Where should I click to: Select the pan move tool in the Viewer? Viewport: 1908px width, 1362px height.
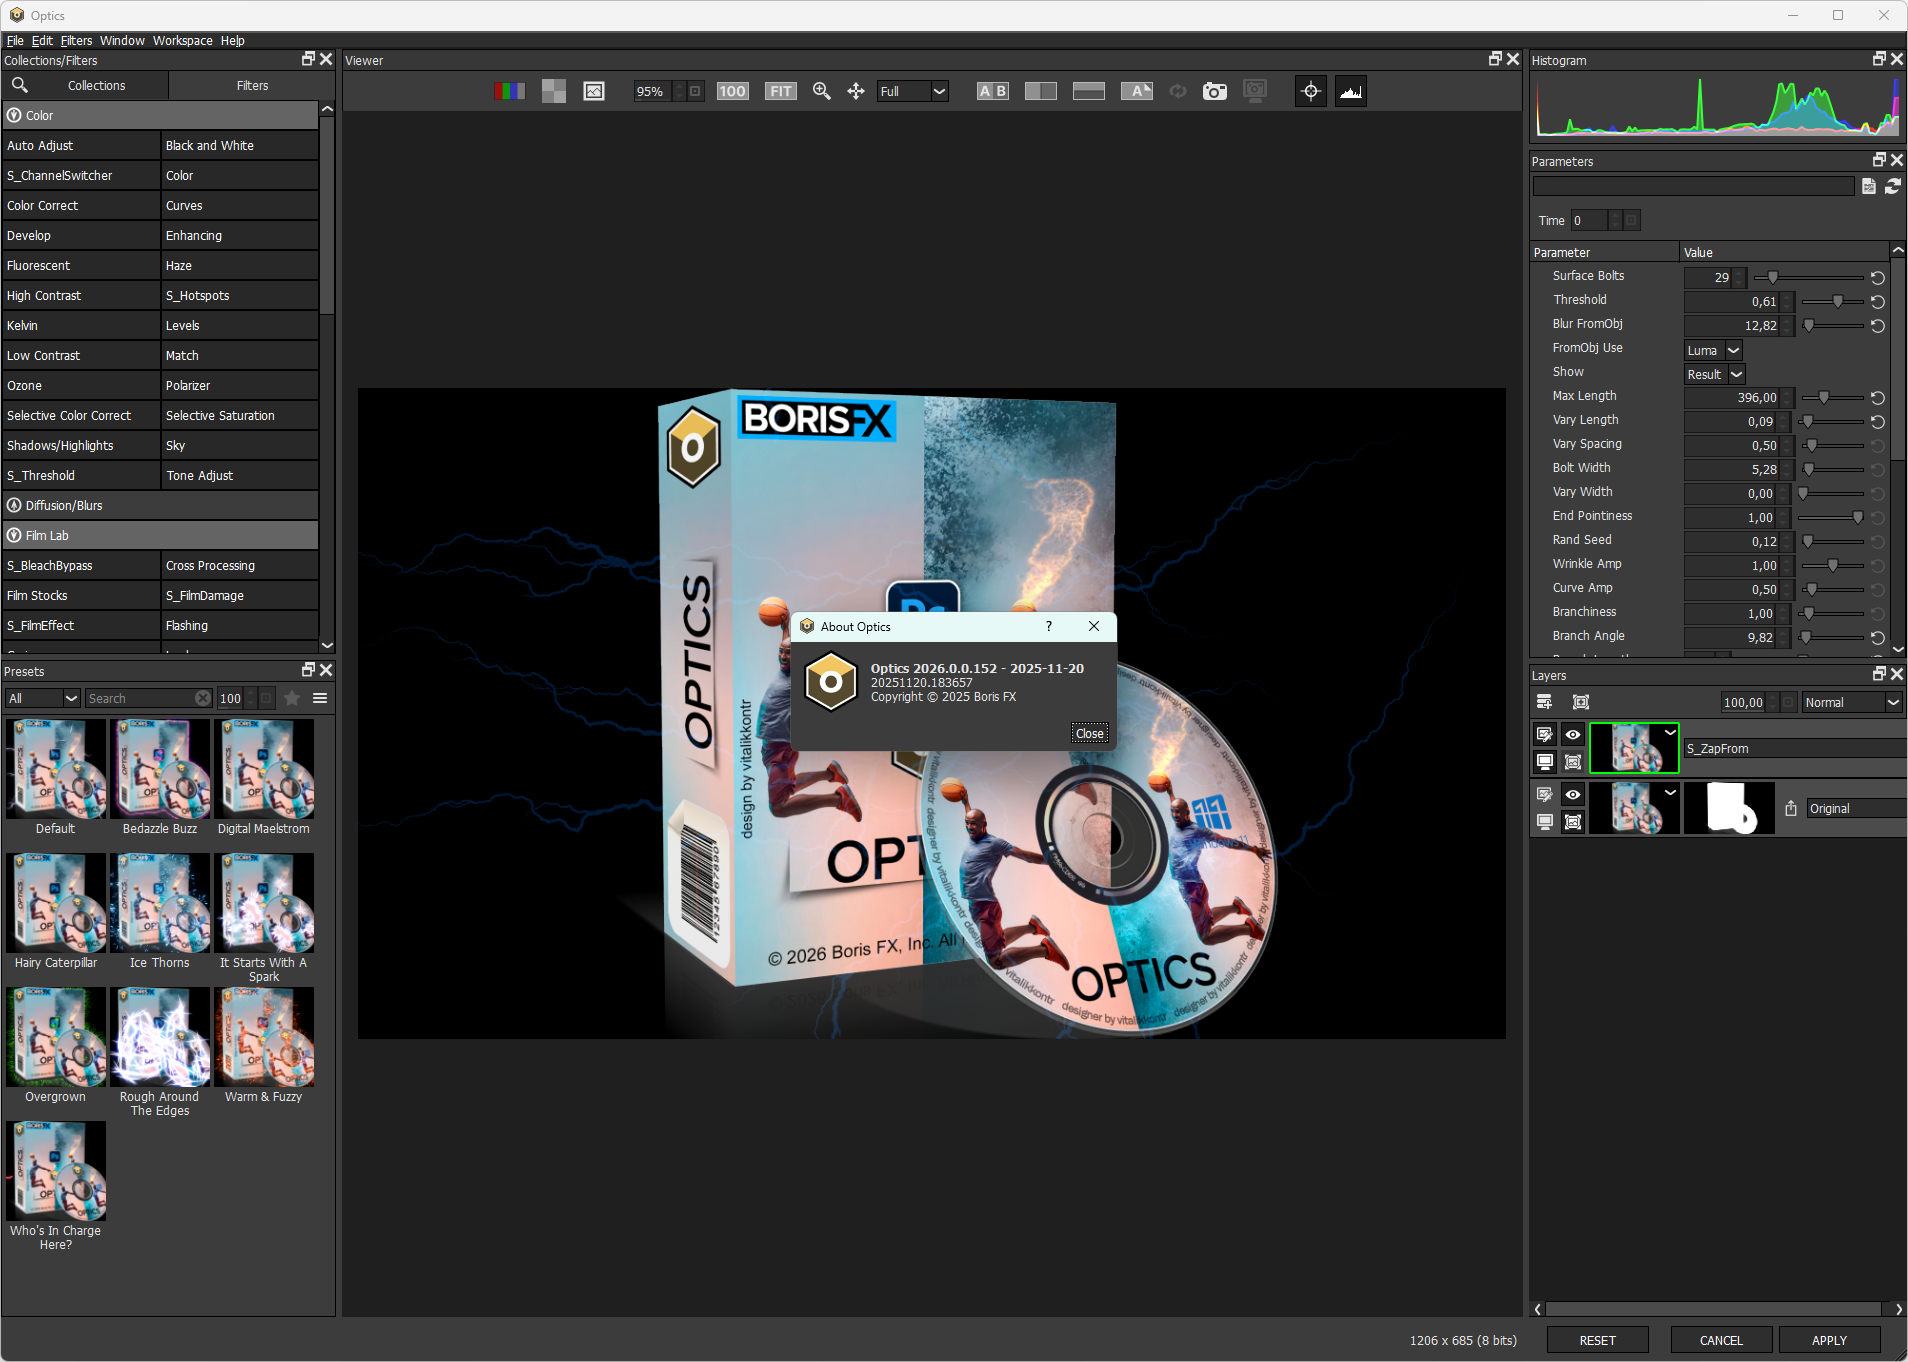pyautogui.click(x=856, y=91)
